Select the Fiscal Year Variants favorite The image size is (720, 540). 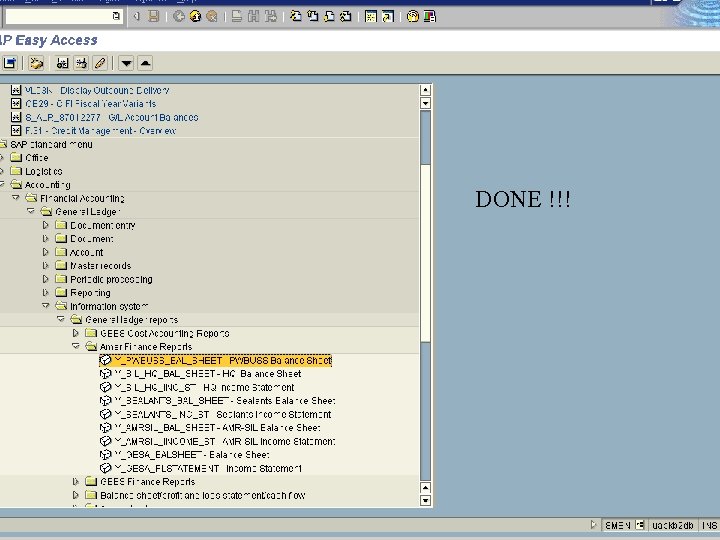[x=90, y=103]
